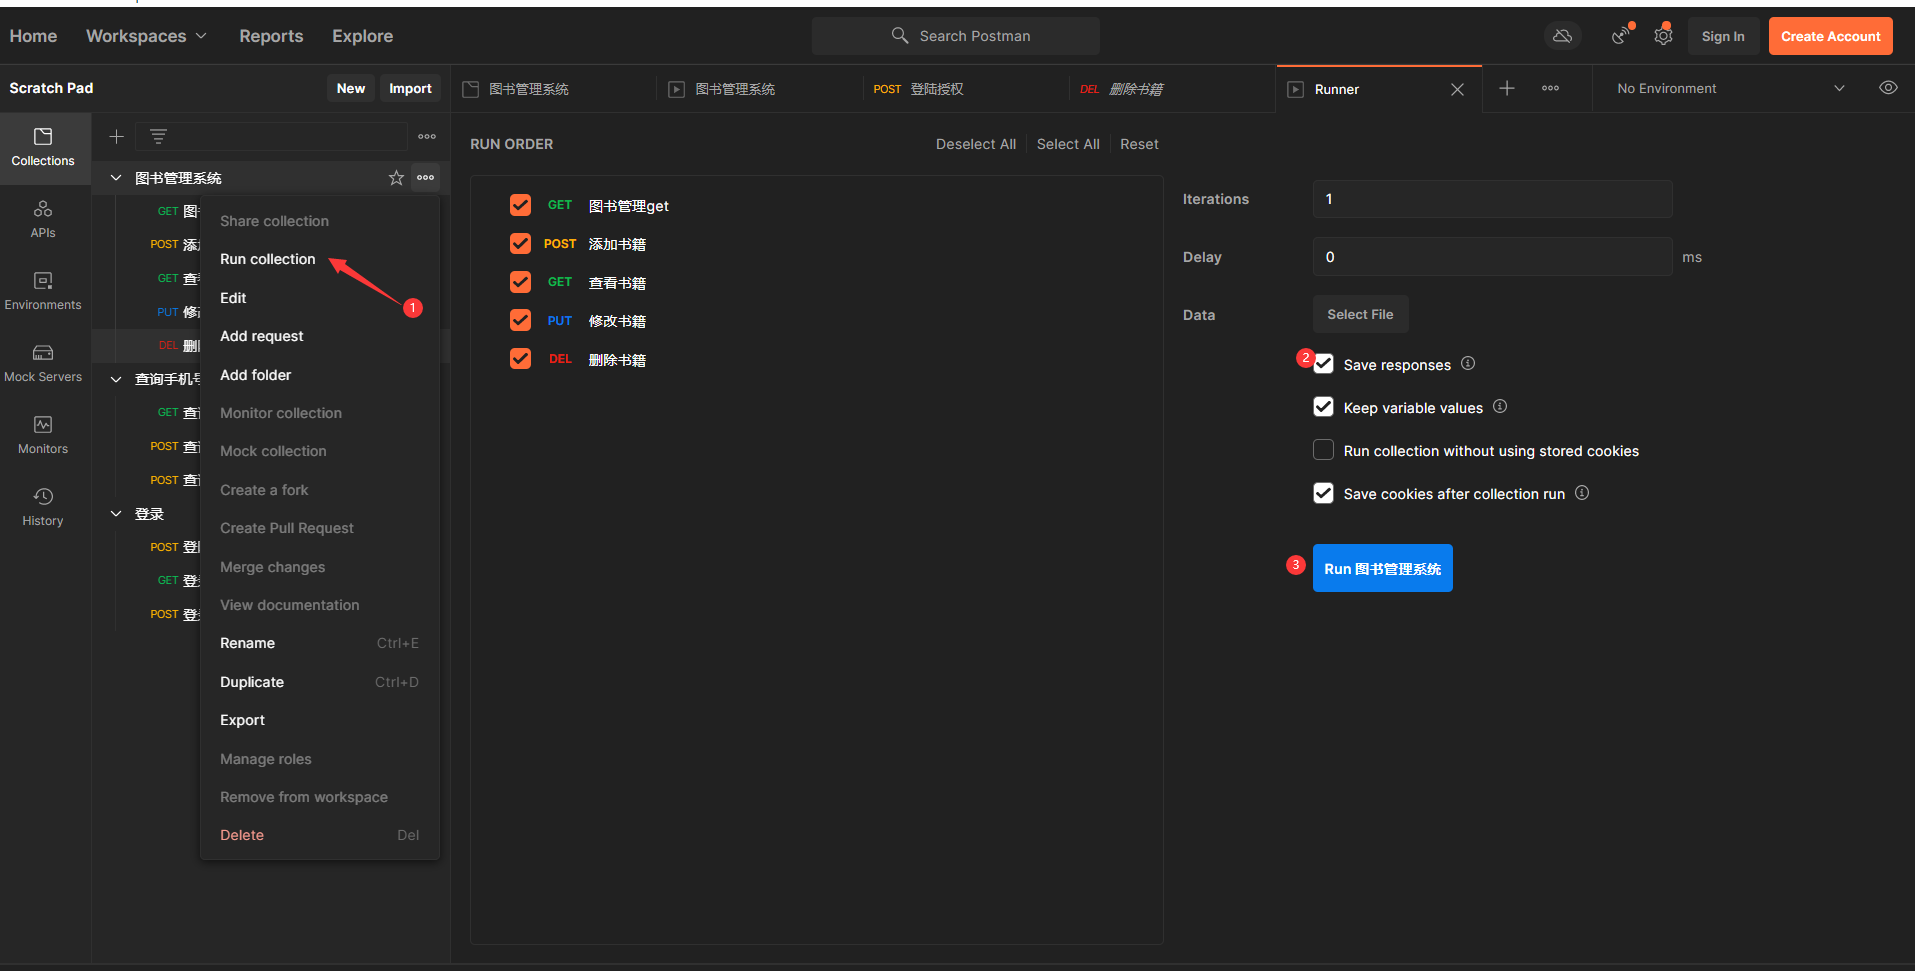Click the filter icon in collections toolbar
1915x971 pixels.
pyautogui.click(x=158, y=136)
